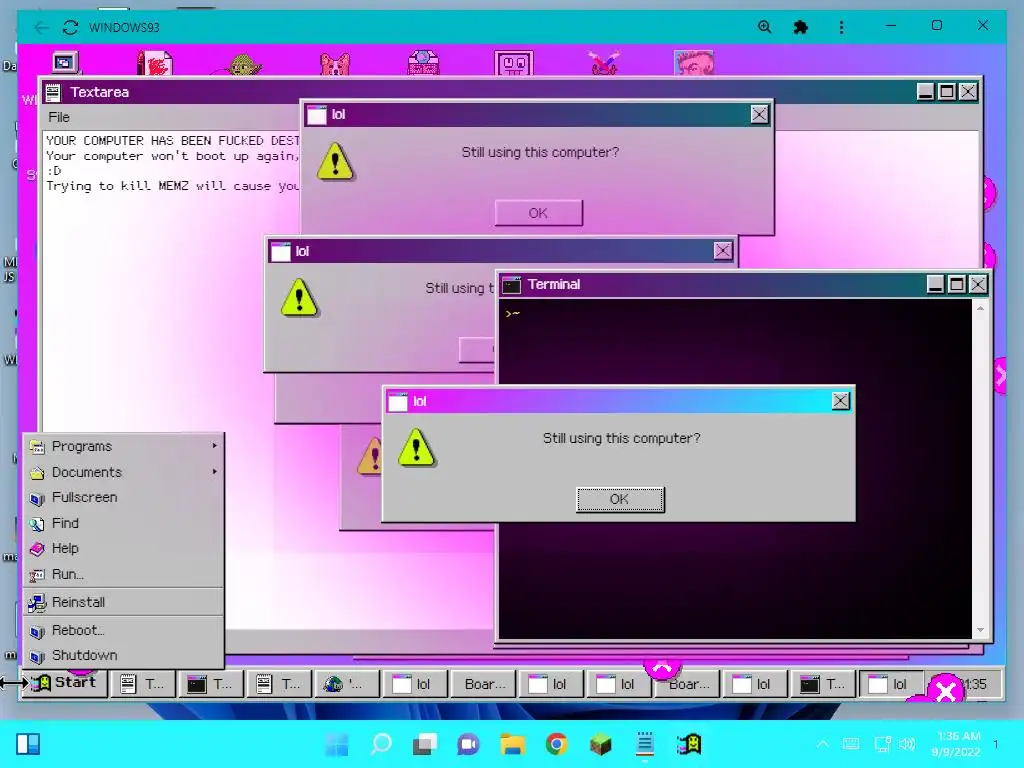The image size is (1024, 768).
Task: Open the notepad app on Windows taskbar
Action: click(645, 744)
